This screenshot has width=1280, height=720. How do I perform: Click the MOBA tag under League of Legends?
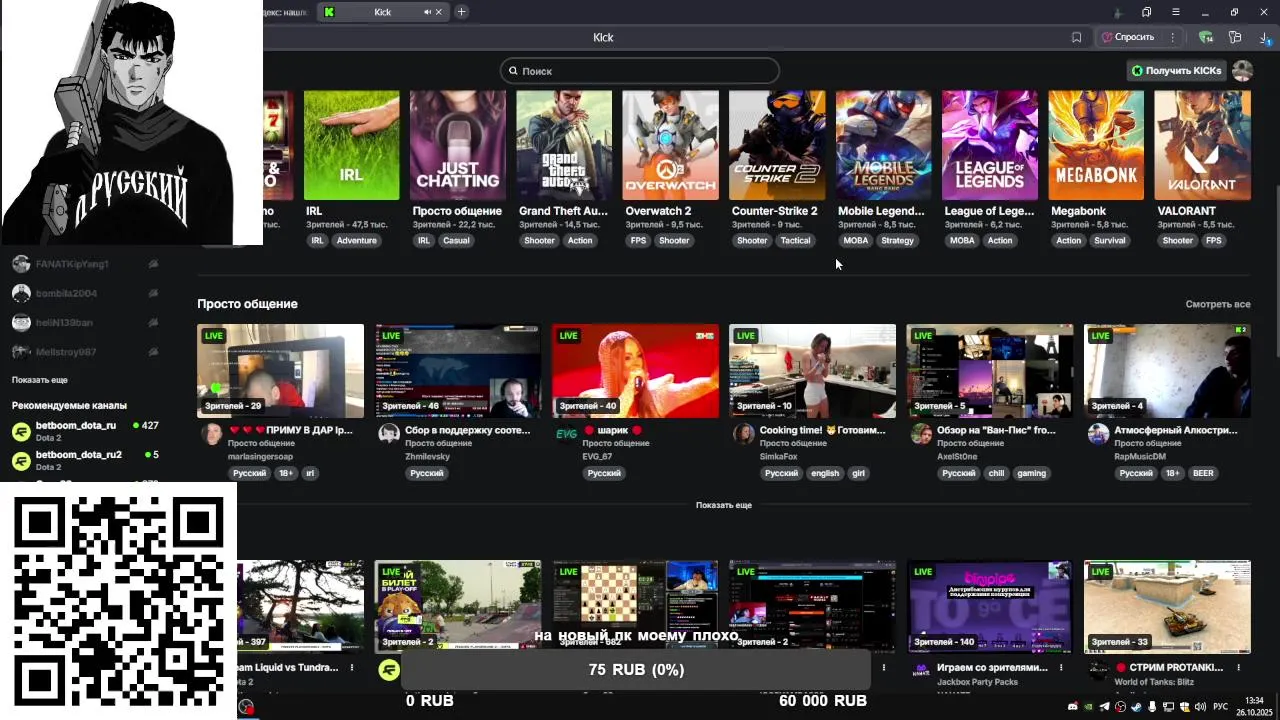[962, 240]
